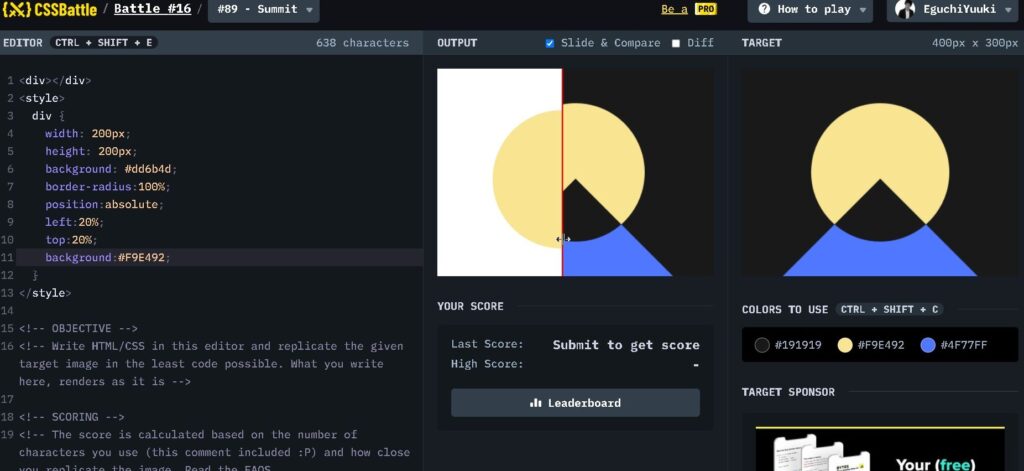The height and width of the screenshot is (471, 1024).
Task: Click the target image preview
Action: 879,172
